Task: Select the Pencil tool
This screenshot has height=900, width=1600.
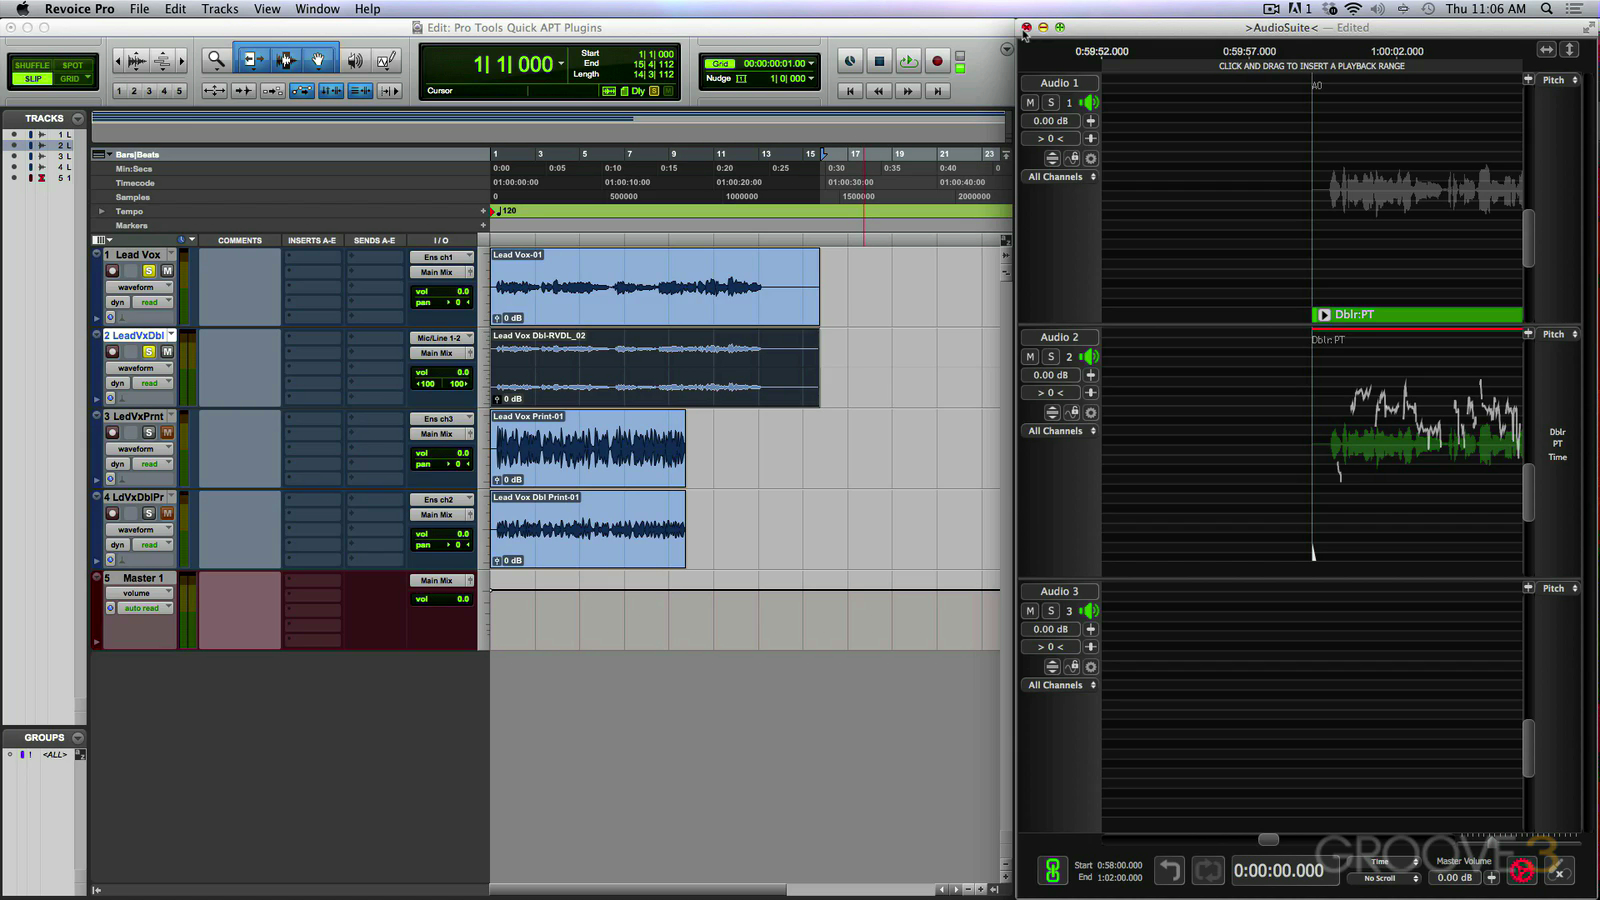Action: 386,61
